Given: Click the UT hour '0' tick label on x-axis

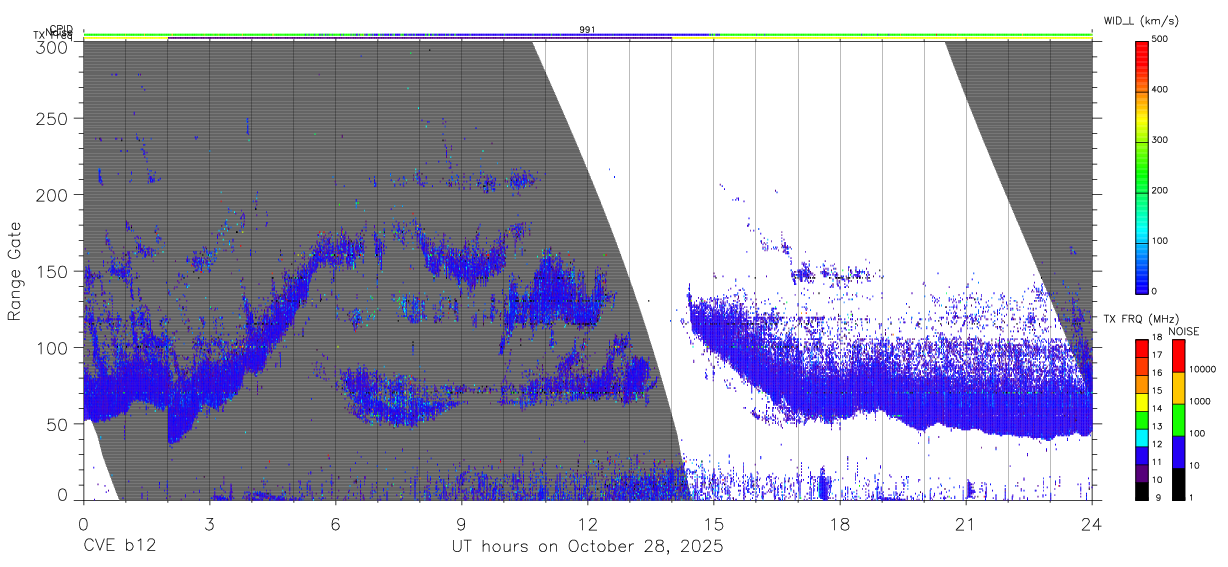Looking at the screenshot, I should [83, 523].
